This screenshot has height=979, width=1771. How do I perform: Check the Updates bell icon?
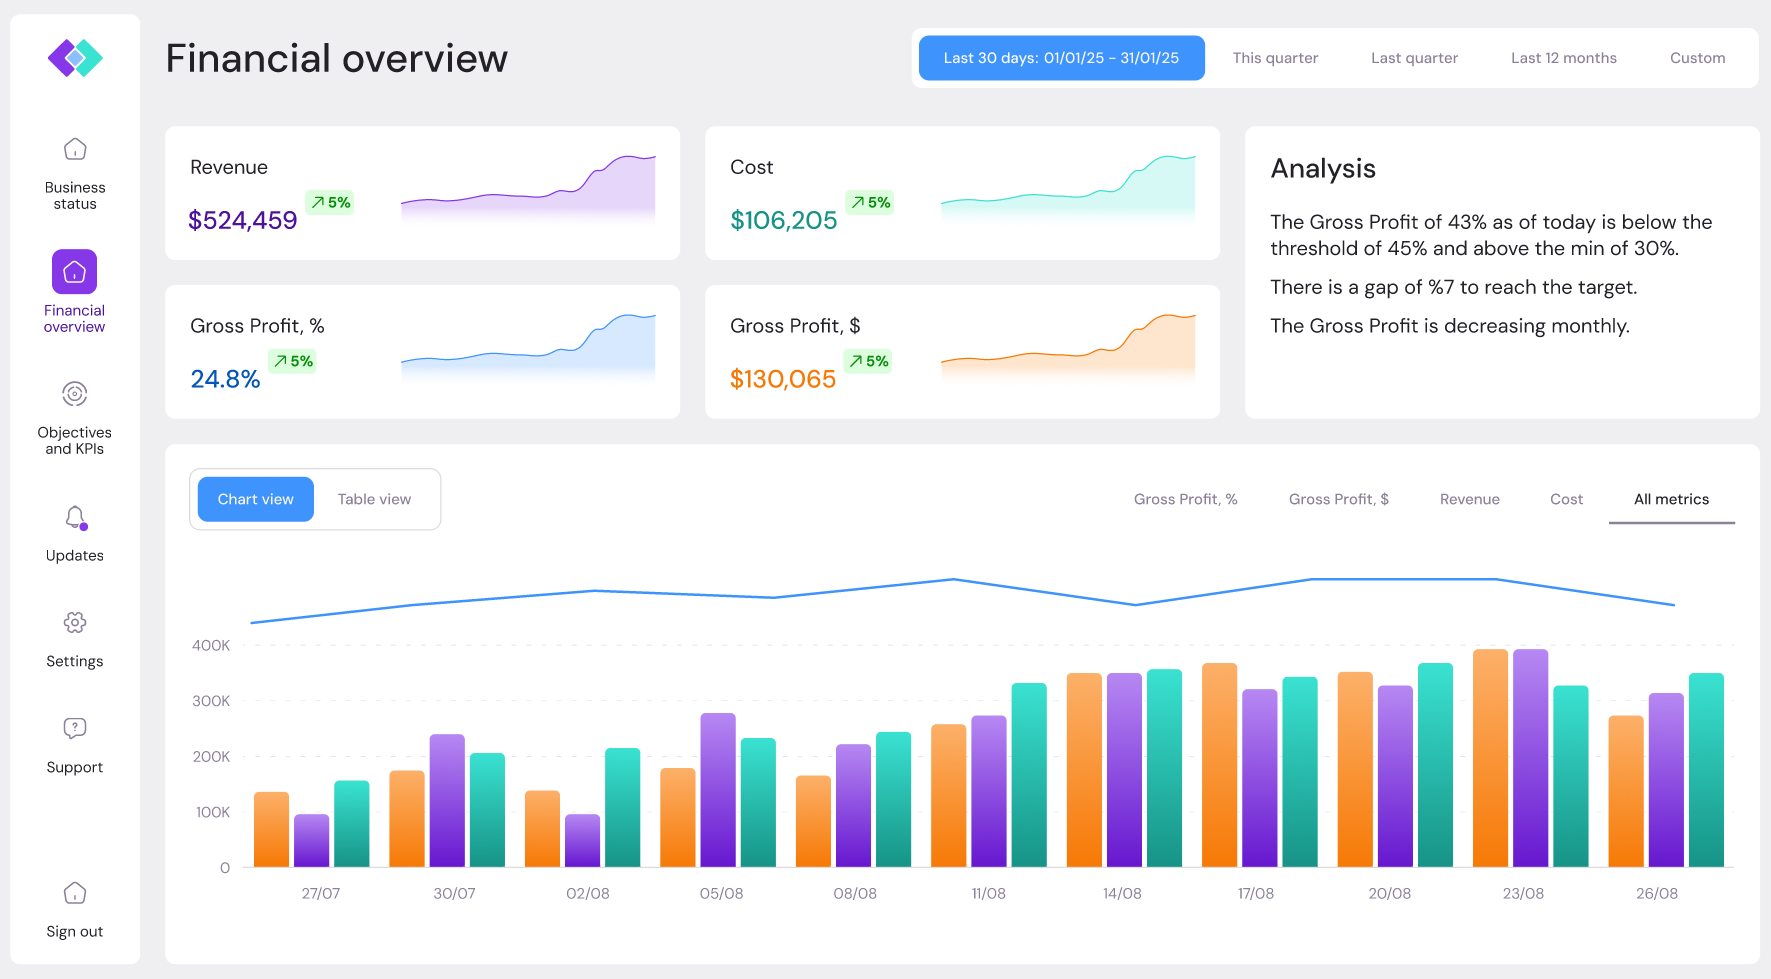coord(75,518)
